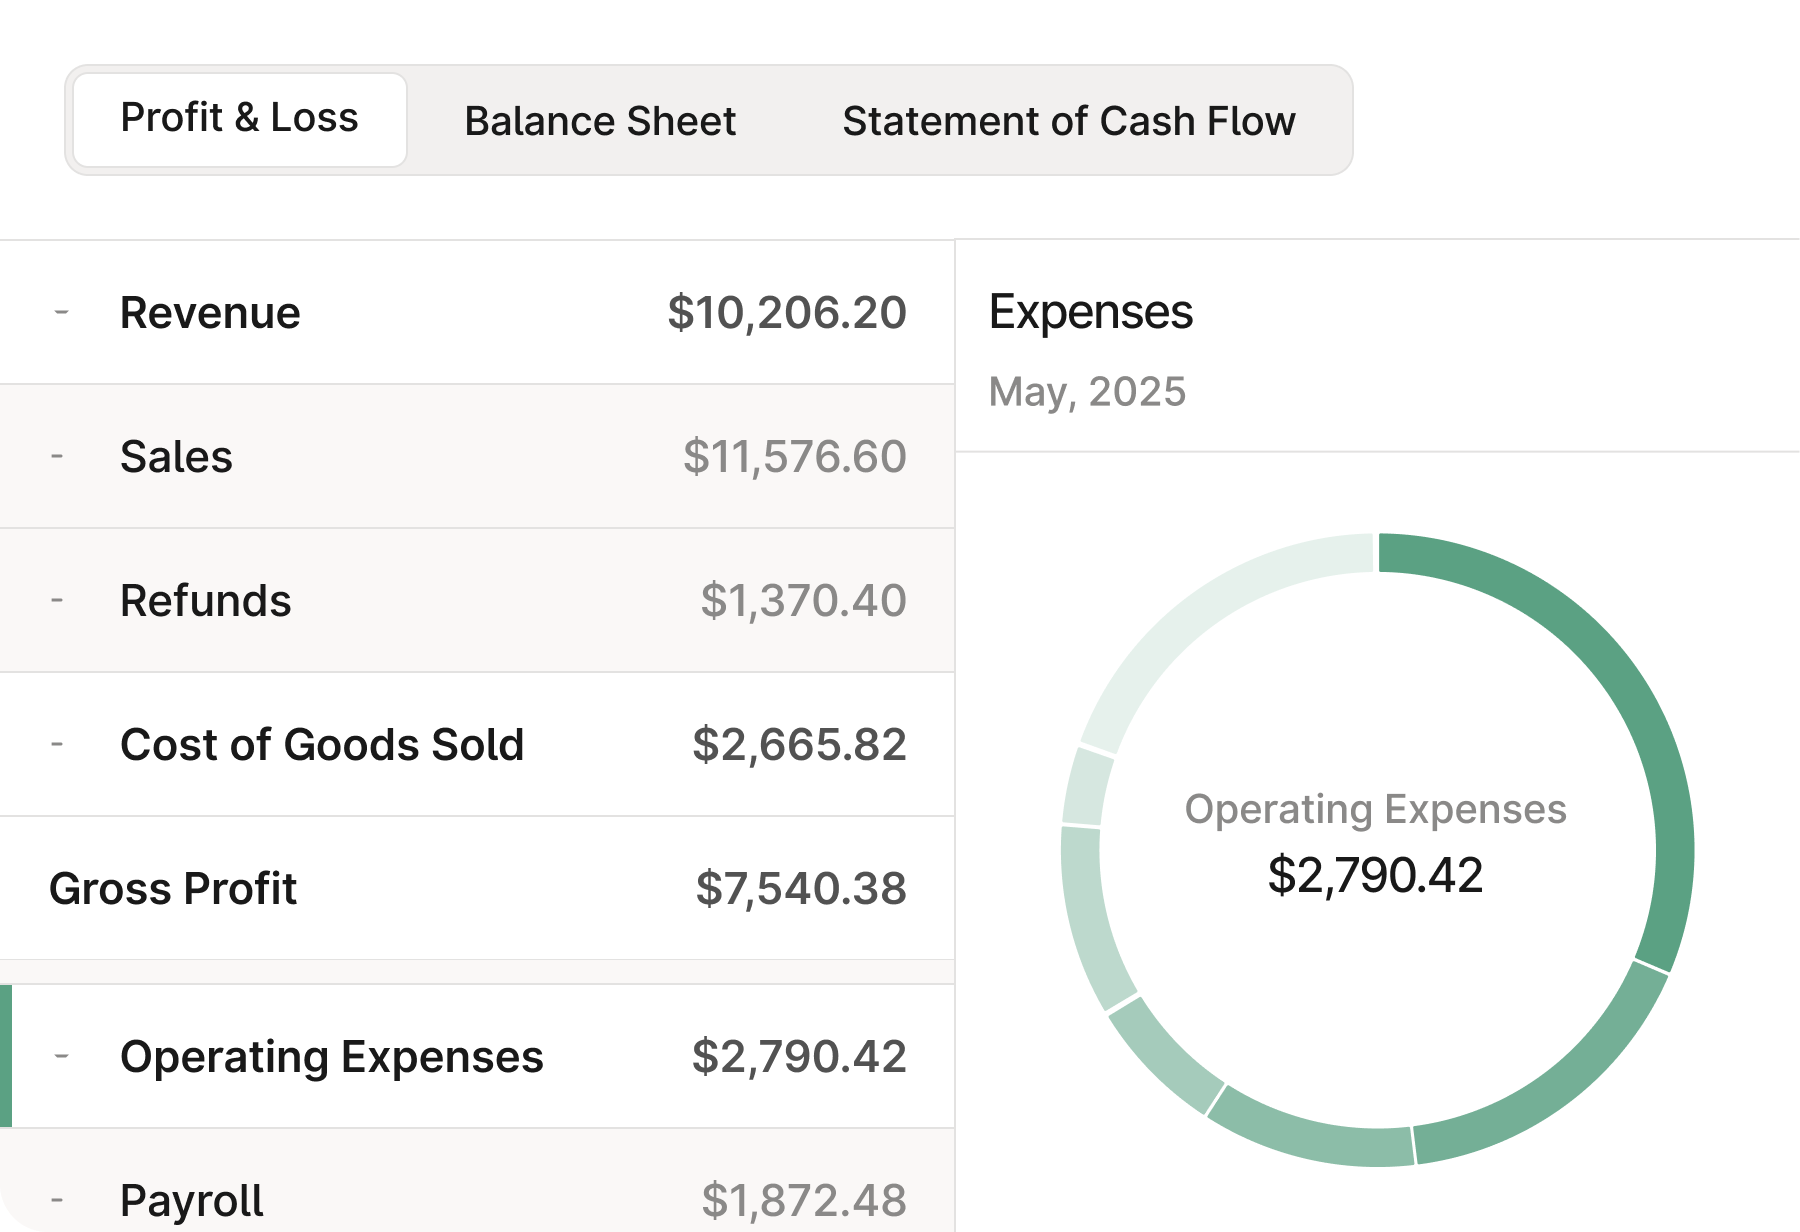Screen dimensions: 1800x1232
Task: Click the Revenue amount $10,206.20
Action: (787, 313)
